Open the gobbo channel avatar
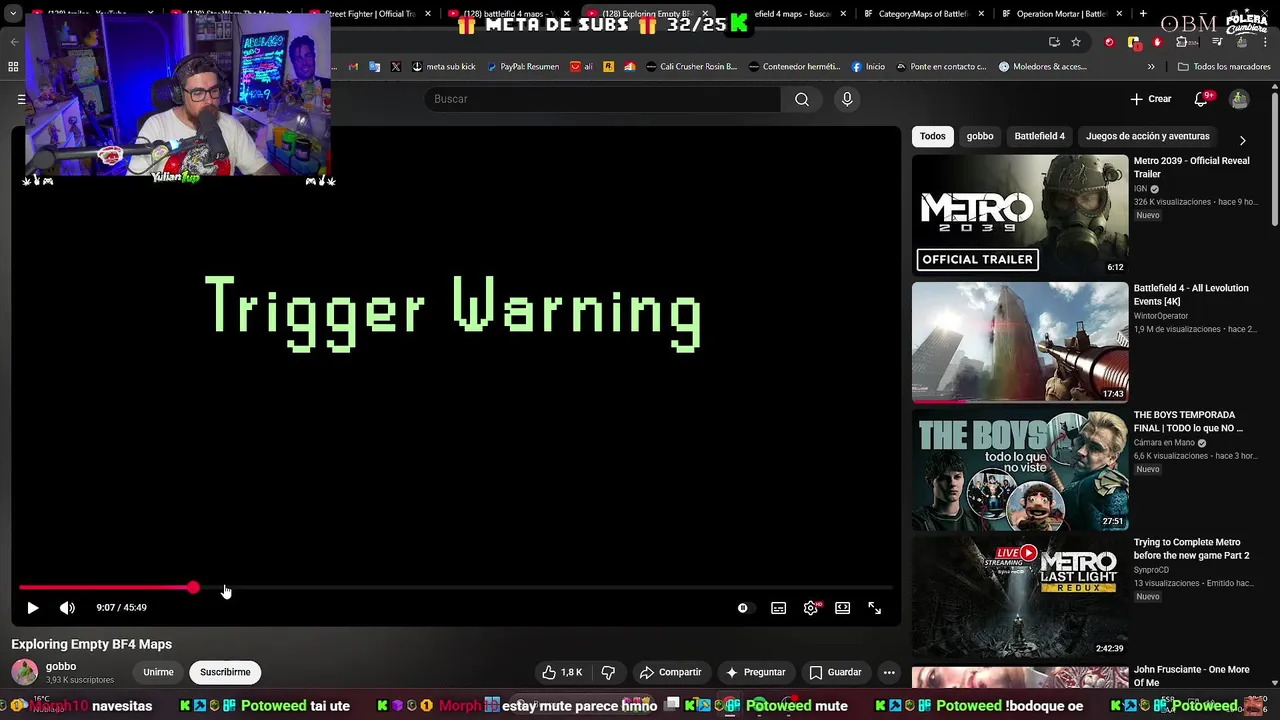 tap(24, 672)
